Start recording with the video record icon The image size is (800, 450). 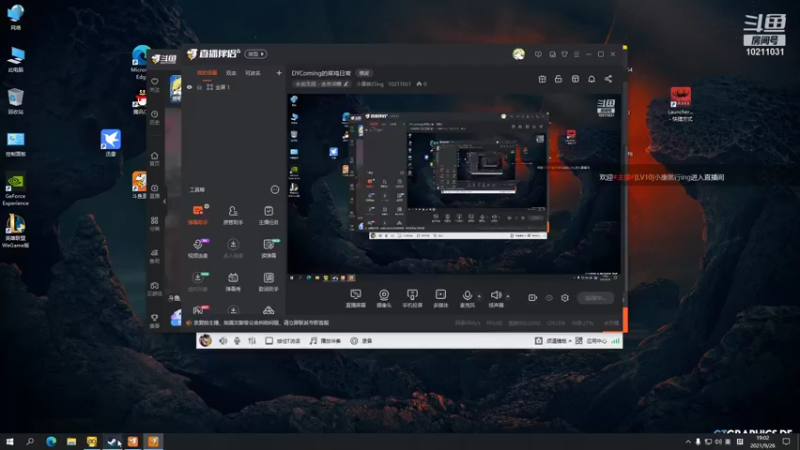point(532,297)
